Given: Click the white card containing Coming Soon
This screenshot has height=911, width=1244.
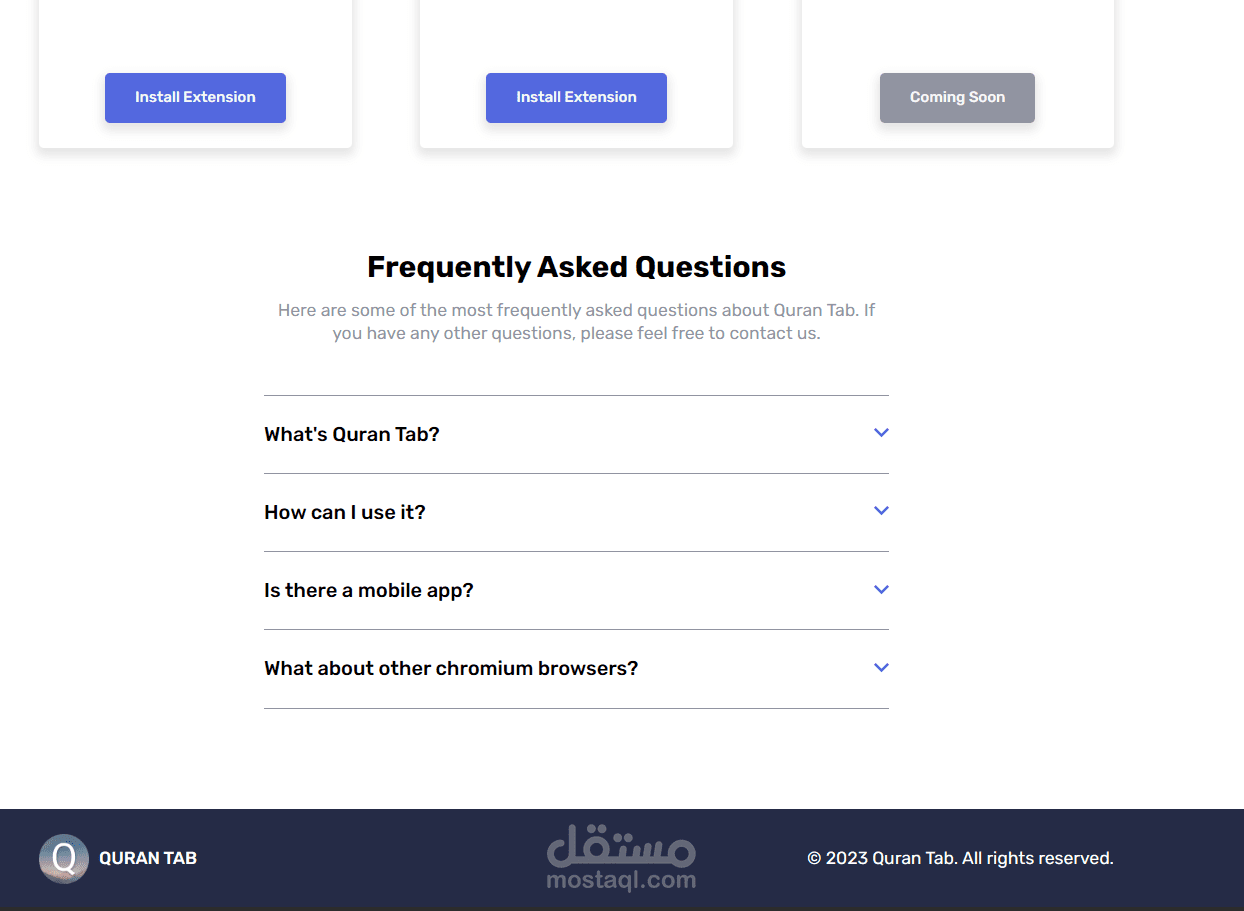Looking at the screenshot, I should click(957, 35).
